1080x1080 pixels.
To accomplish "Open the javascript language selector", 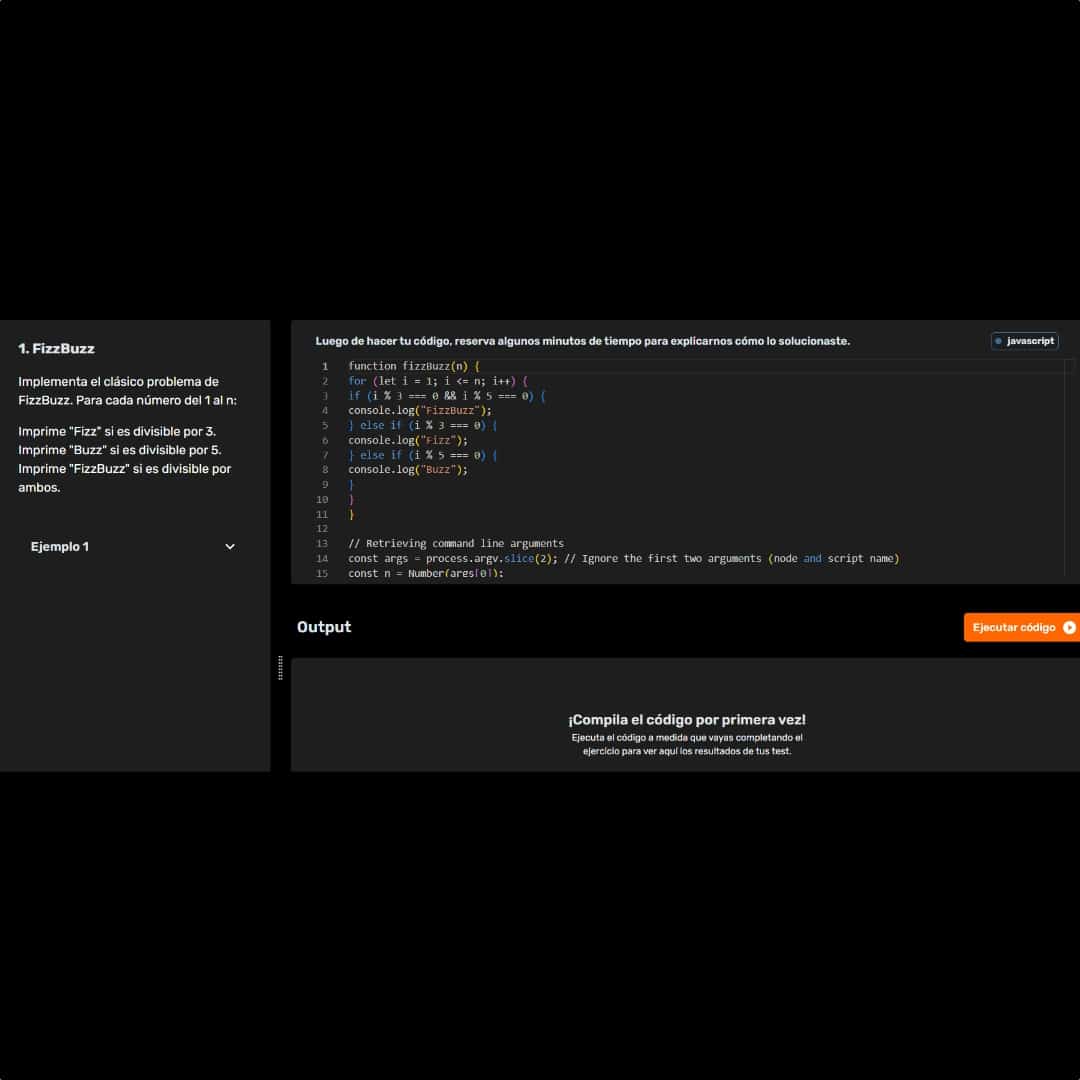I will pyautogui.click(x=1024, y=341).
